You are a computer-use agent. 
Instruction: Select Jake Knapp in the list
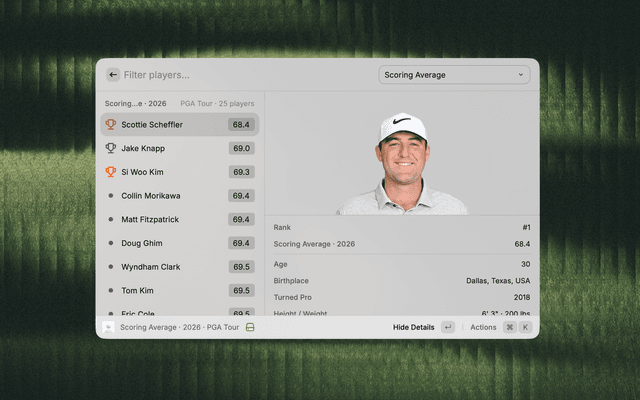click(x=180, y=148)
